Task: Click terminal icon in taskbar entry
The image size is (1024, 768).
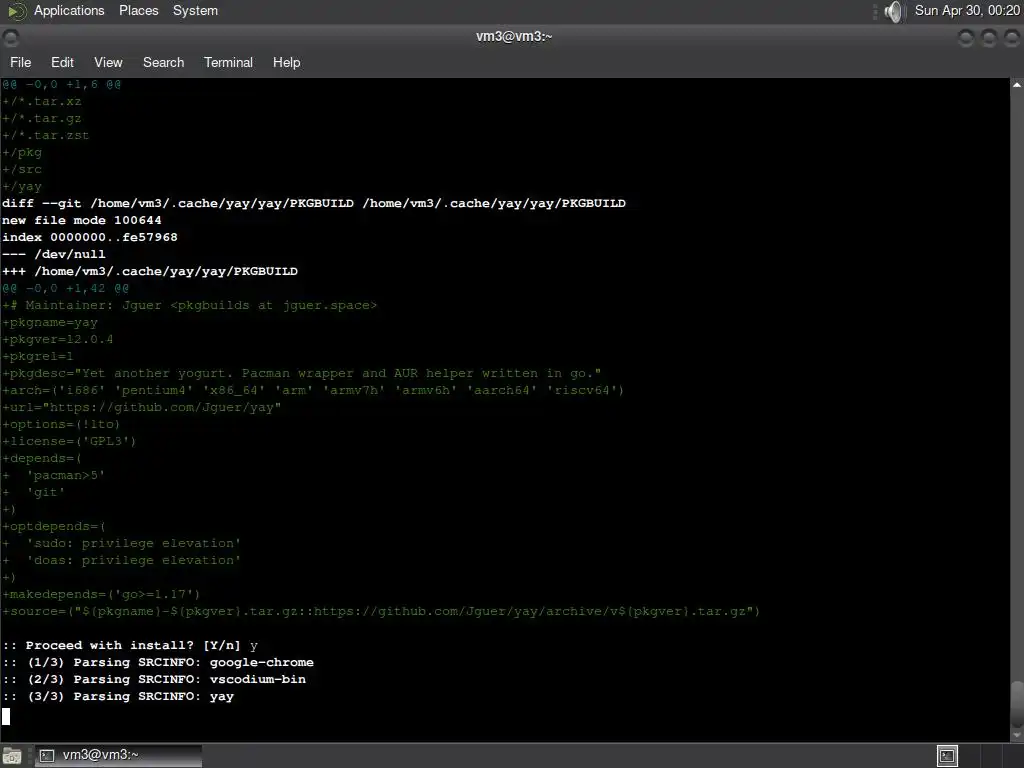Action: pyautogui.click(x=47, y=756)
